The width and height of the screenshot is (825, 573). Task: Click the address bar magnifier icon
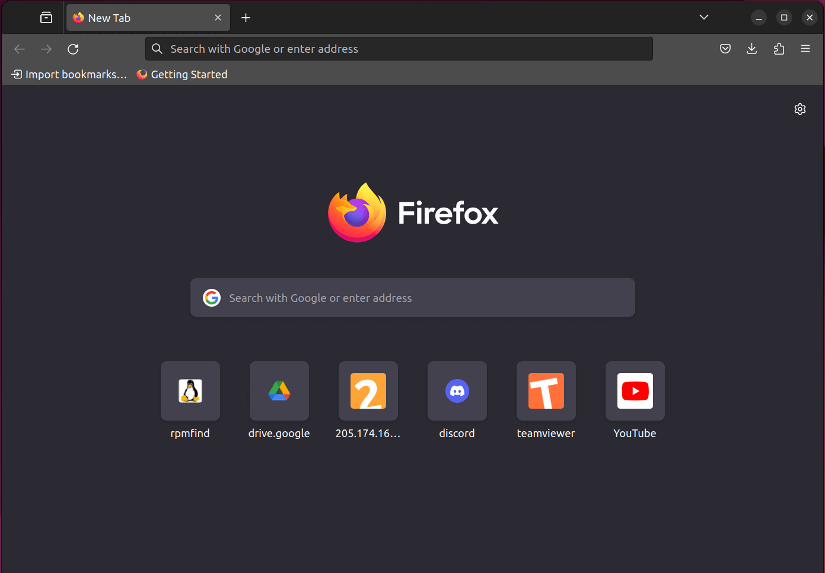(157, 49)
